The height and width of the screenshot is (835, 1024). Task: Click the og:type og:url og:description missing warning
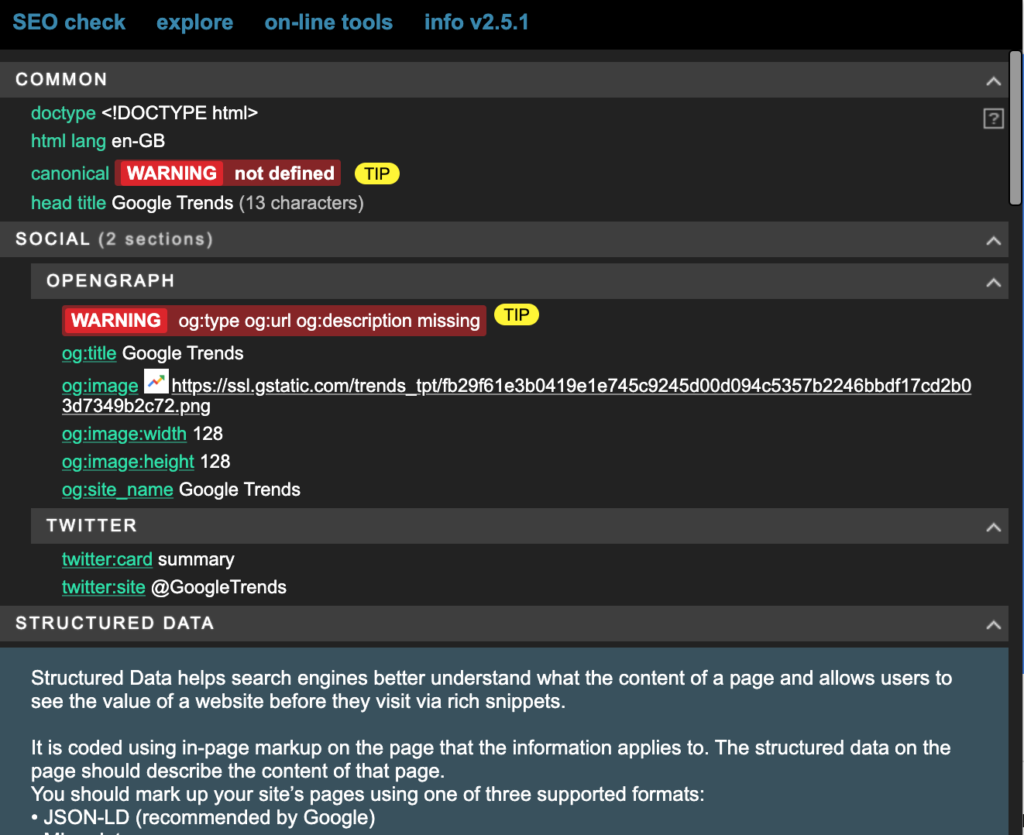click(x=274, y=321)
